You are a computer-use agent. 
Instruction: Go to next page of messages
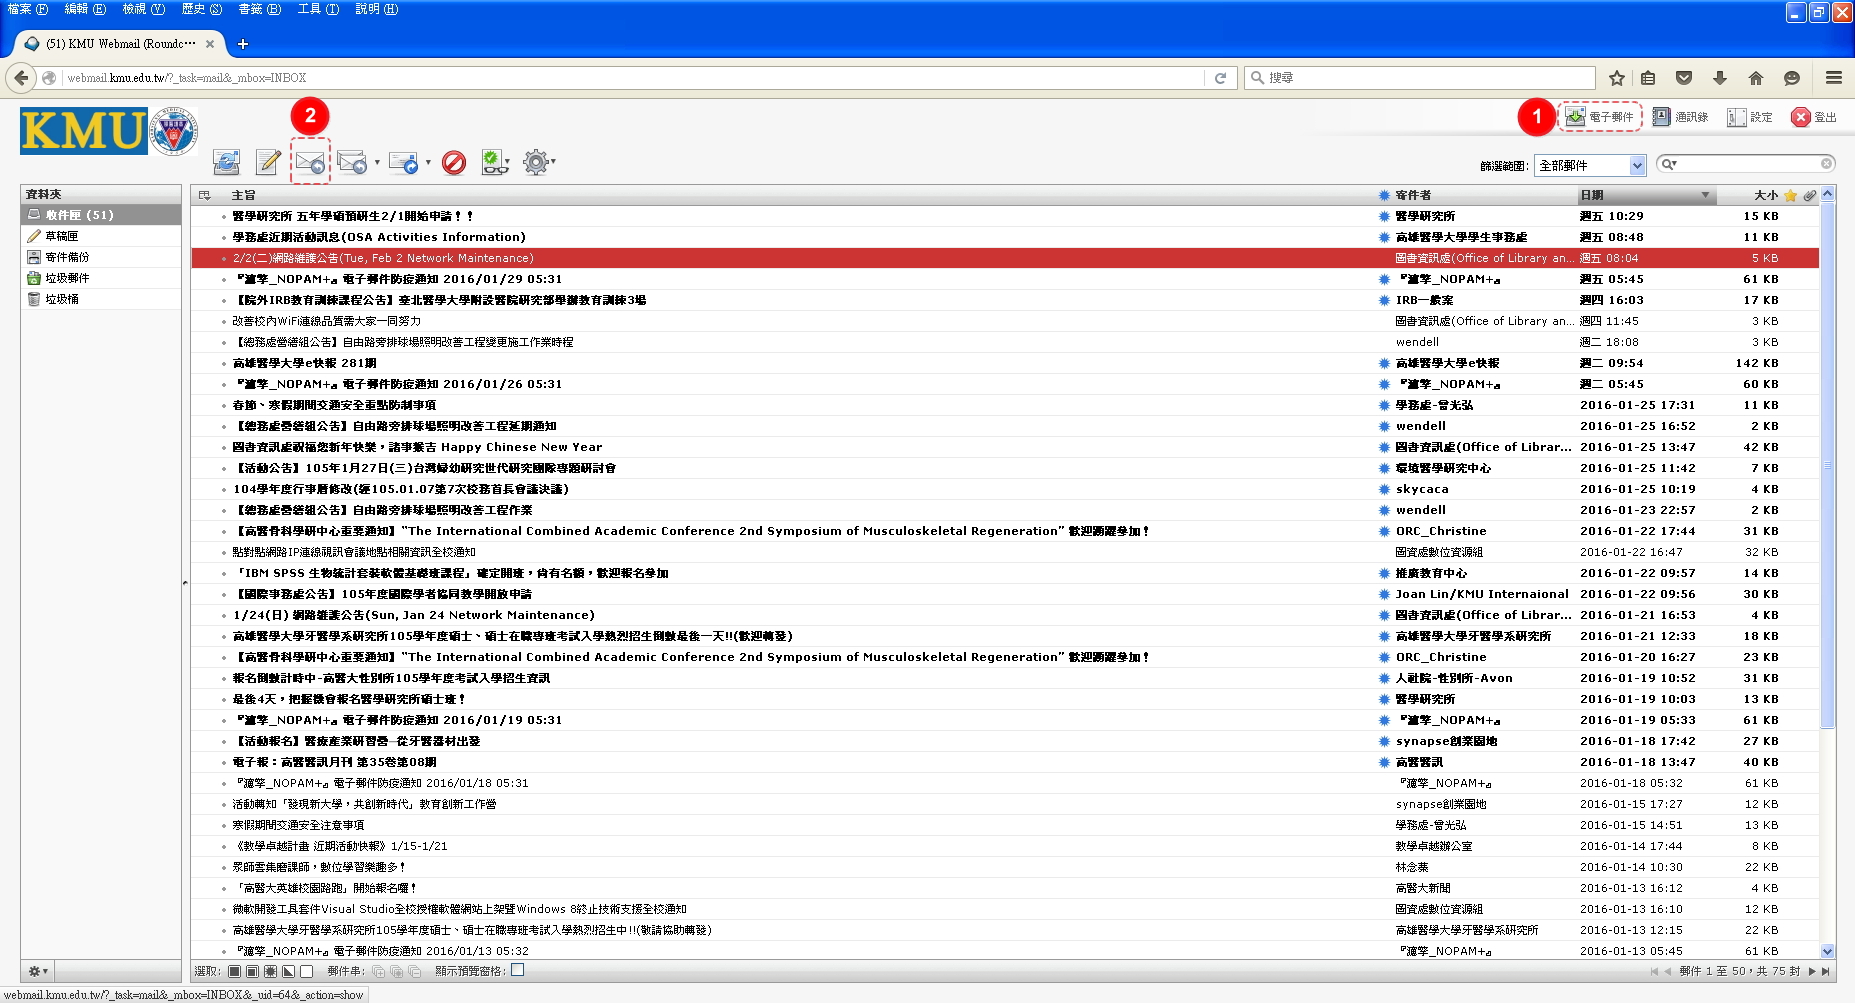pos(1811,971)
